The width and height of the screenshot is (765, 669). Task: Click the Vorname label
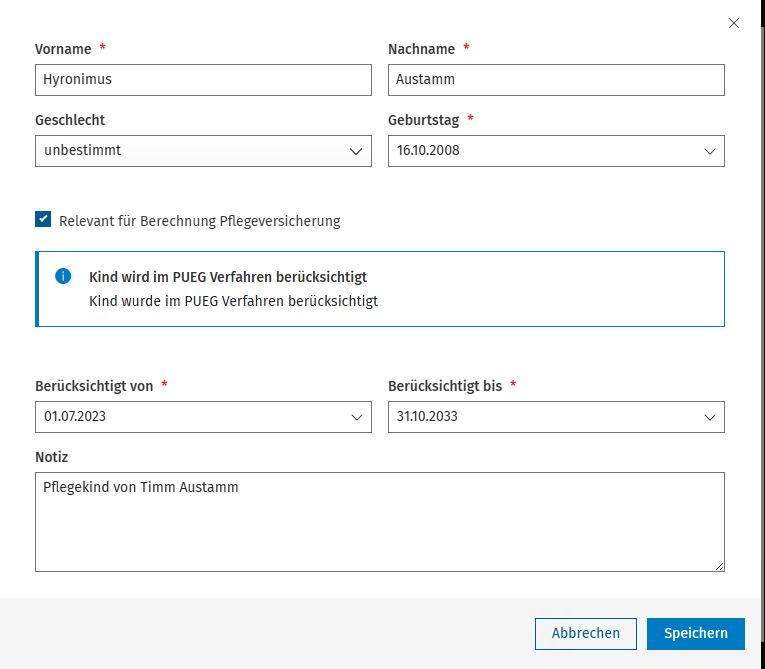63,49
